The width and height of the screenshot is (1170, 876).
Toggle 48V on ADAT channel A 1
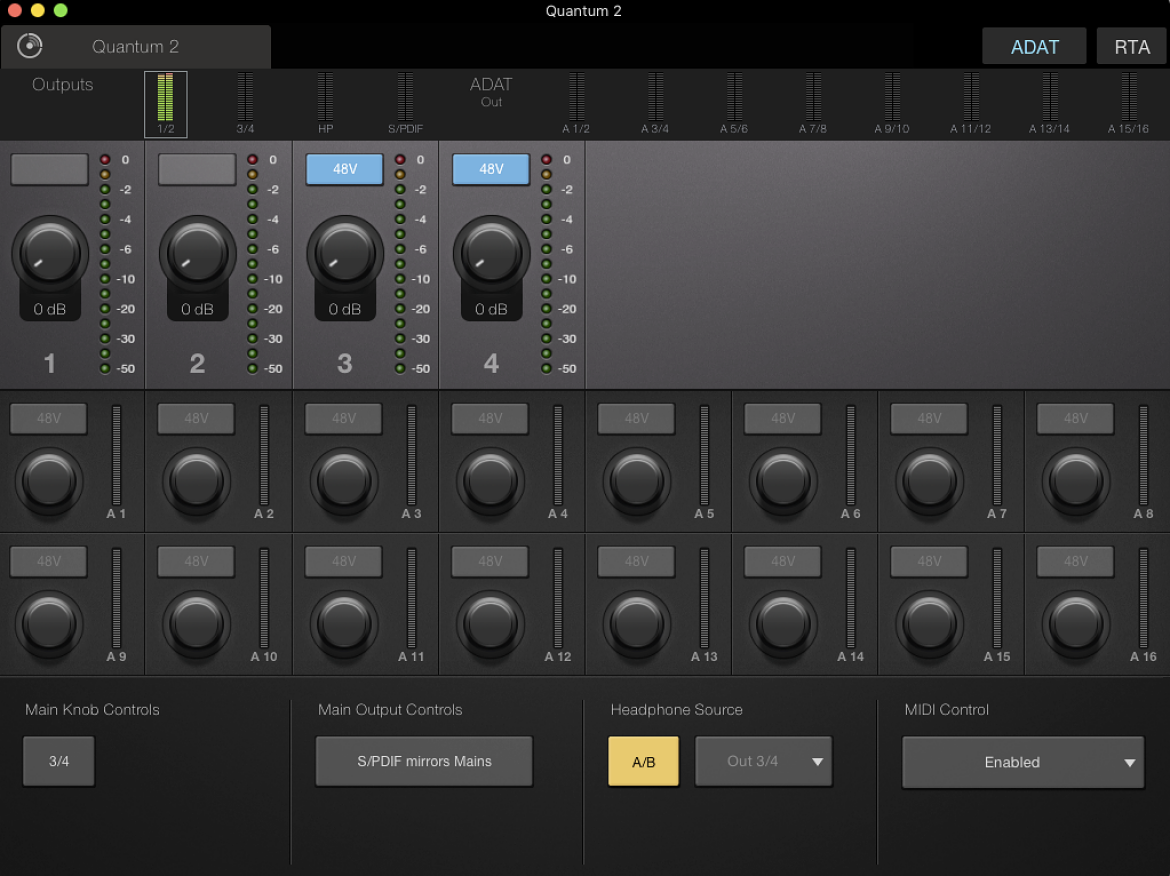[49, 419]
